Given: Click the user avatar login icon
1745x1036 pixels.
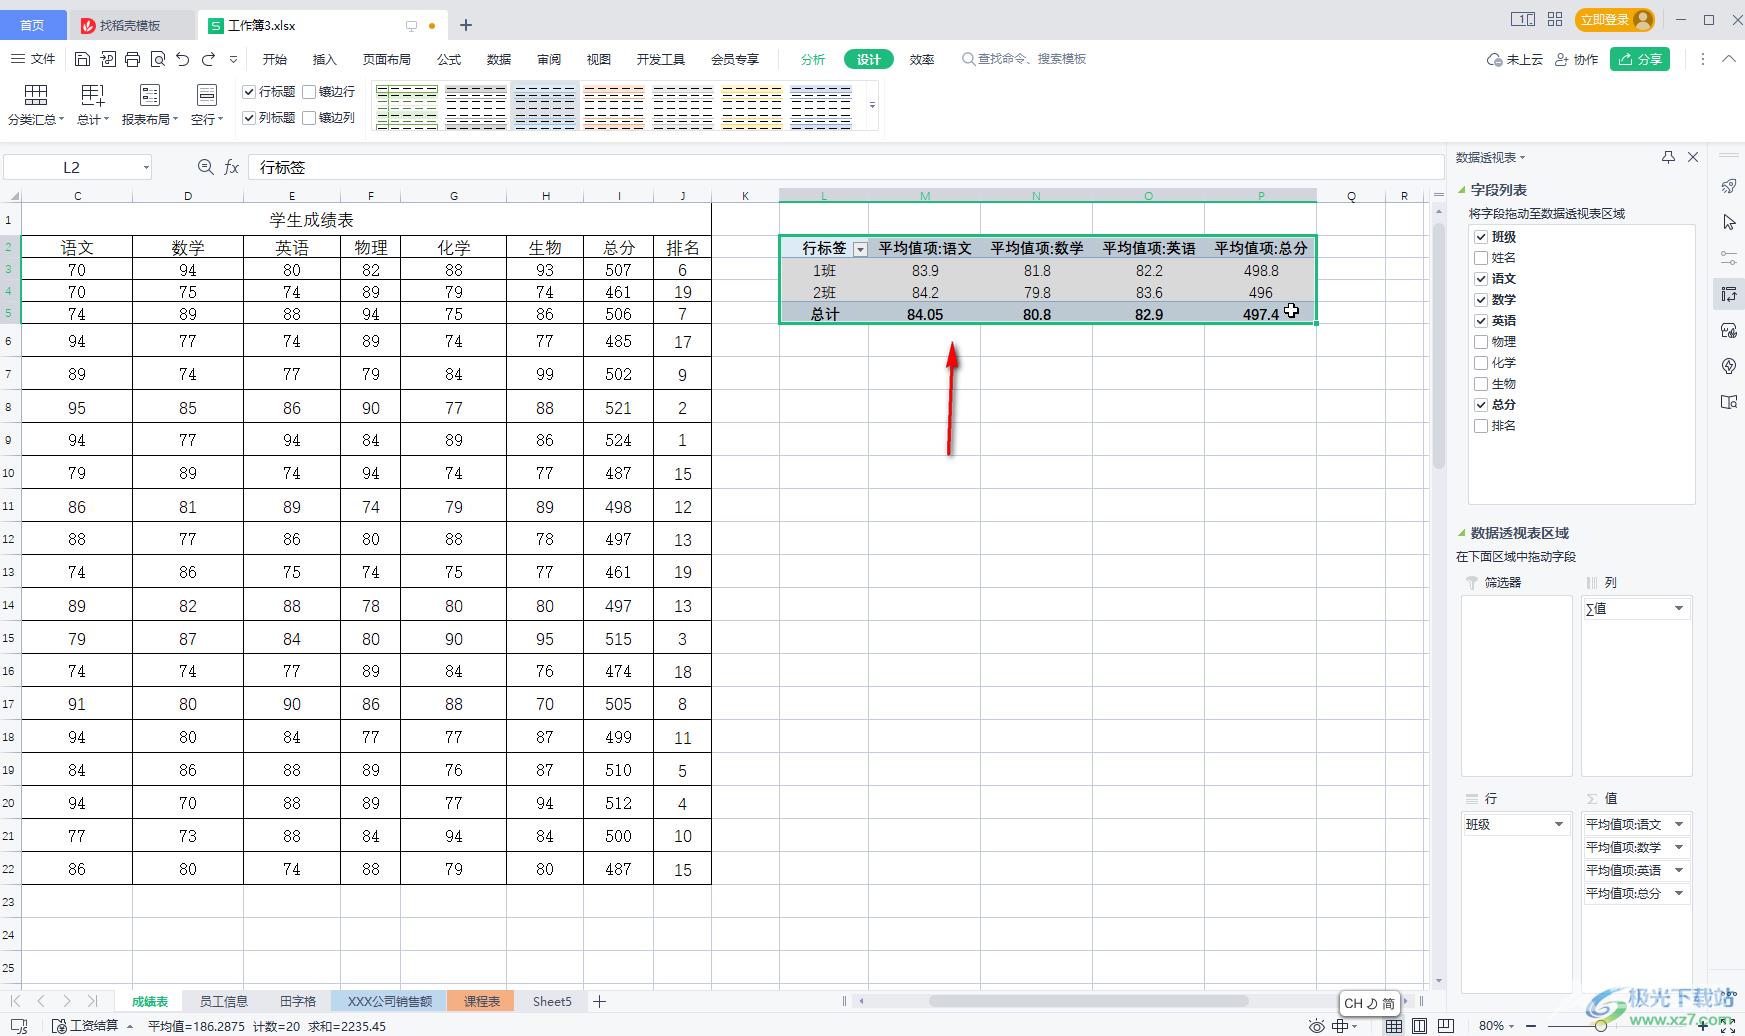Looking at the screenshot, I should (x=1642, y=20).
